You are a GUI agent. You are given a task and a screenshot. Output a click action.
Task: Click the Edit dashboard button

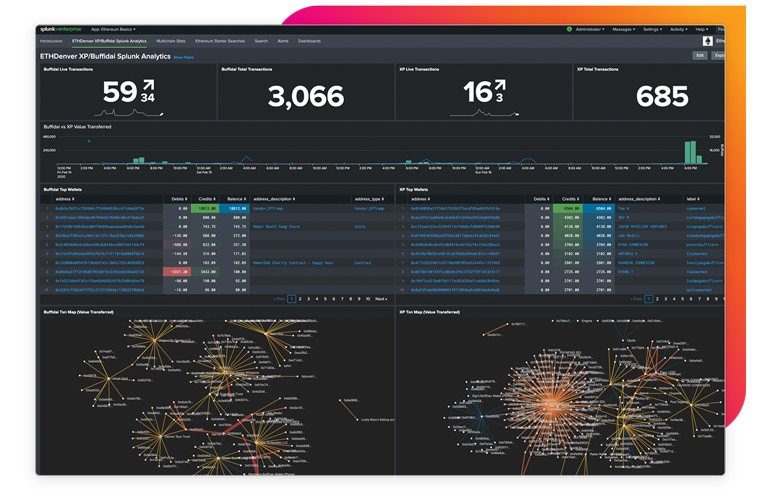[700, 56]
